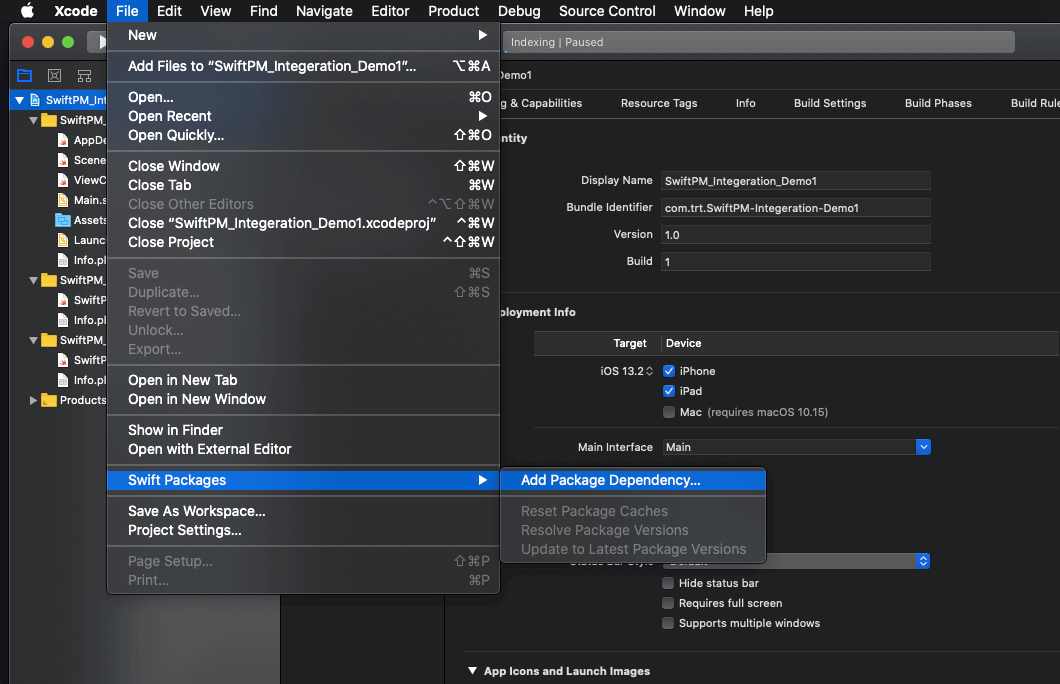Open the Apple menu
Screen dimensions: 1060x684
tap(27, 11)
